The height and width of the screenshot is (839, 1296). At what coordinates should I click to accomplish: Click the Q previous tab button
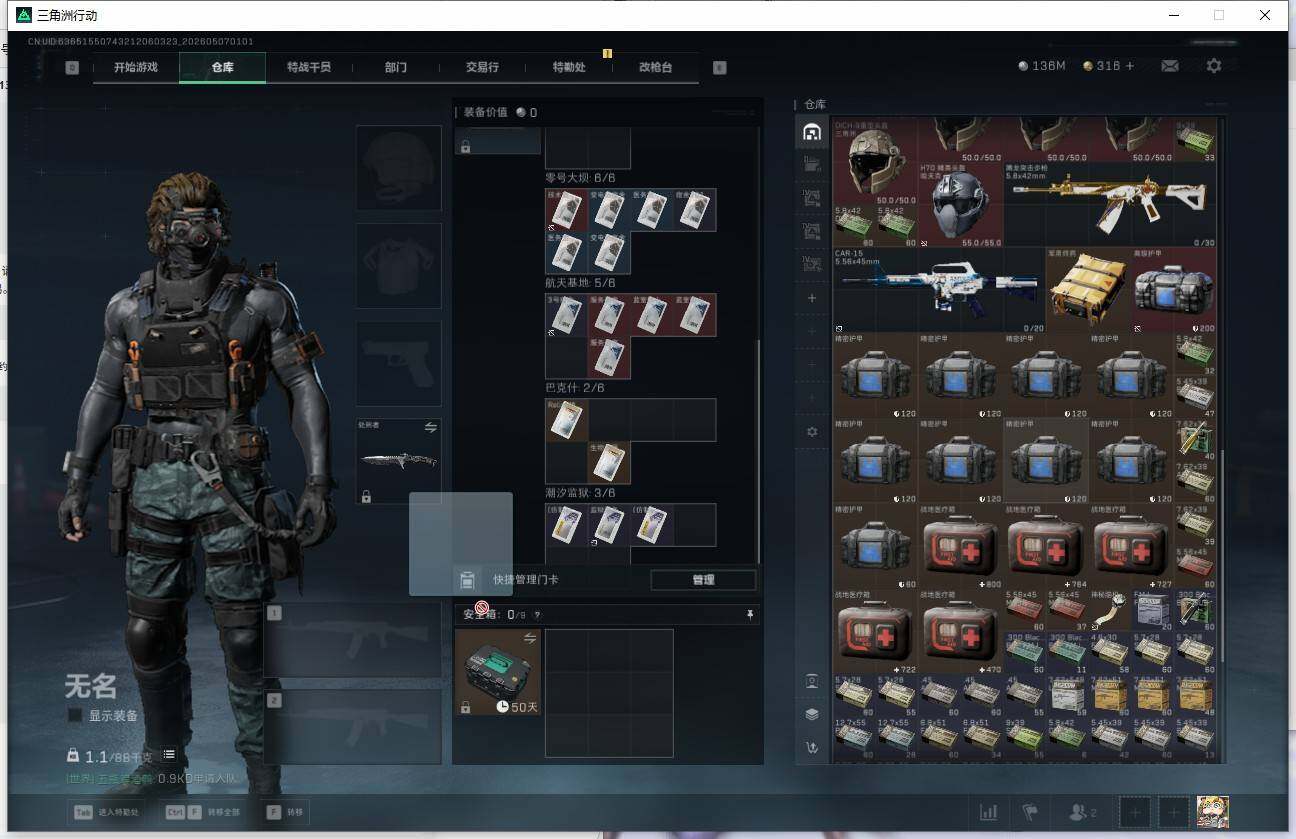(x=72, y=67)
